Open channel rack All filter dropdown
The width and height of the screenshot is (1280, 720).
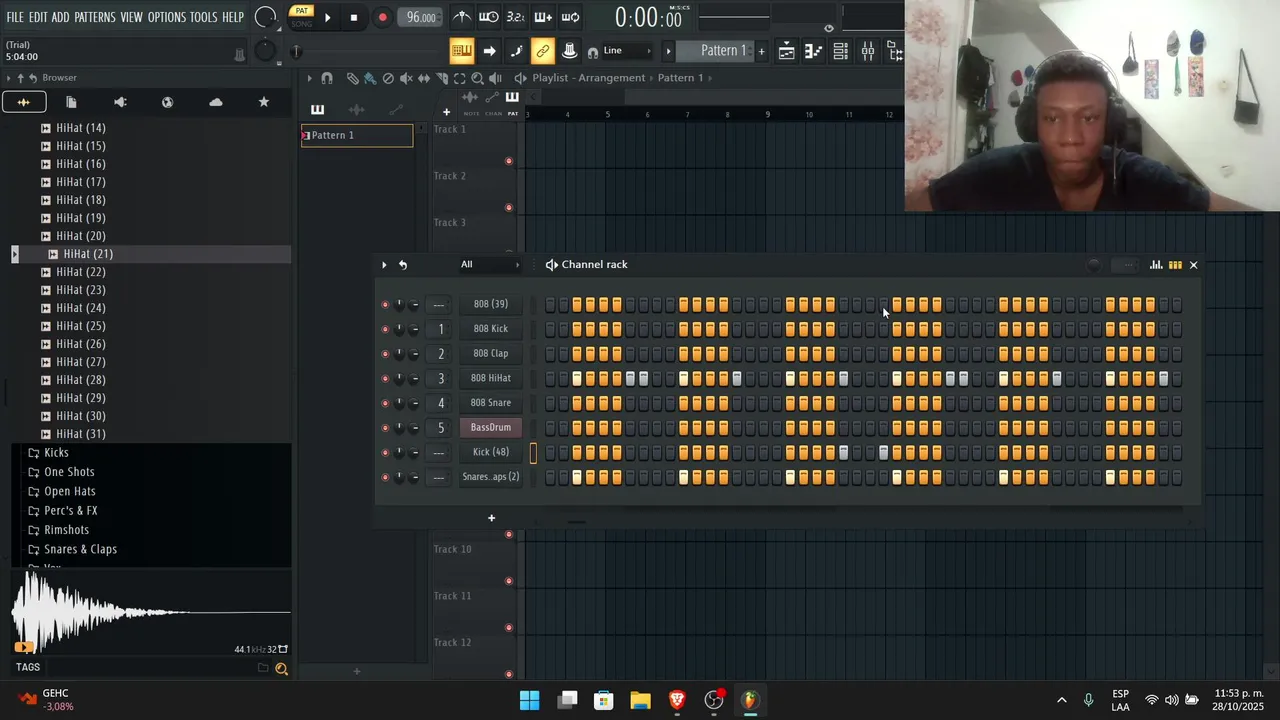pyautogui.click(x=489, y=265)
